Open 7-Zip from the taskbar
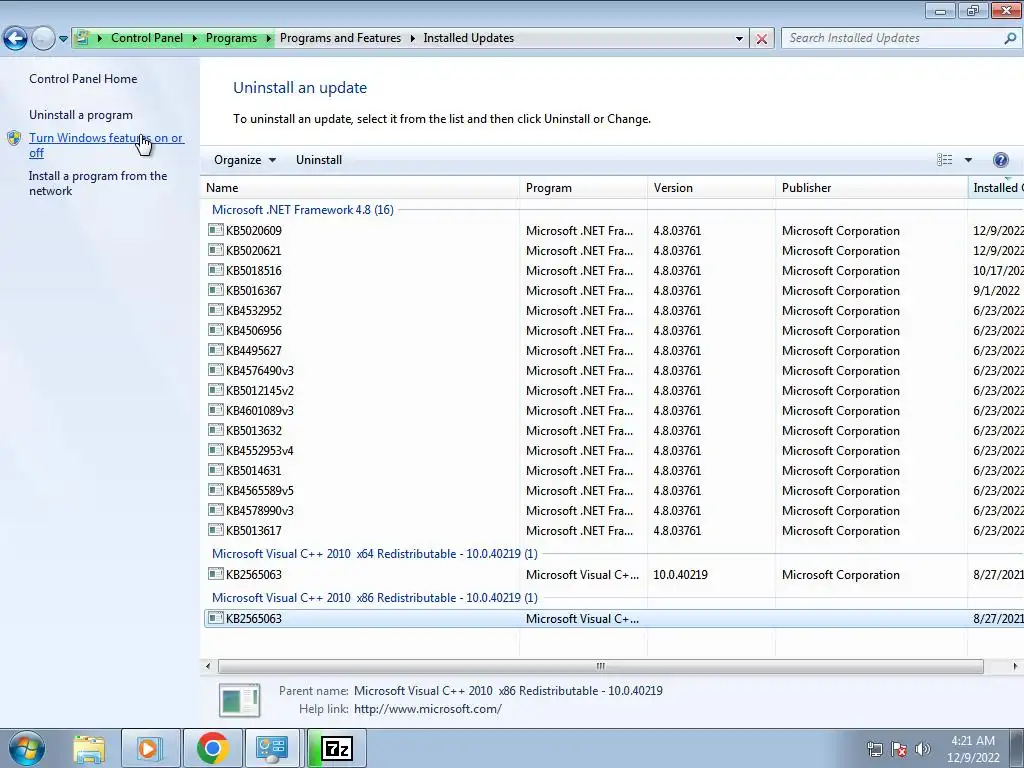The image size is (1024, 768). (337, 748)
